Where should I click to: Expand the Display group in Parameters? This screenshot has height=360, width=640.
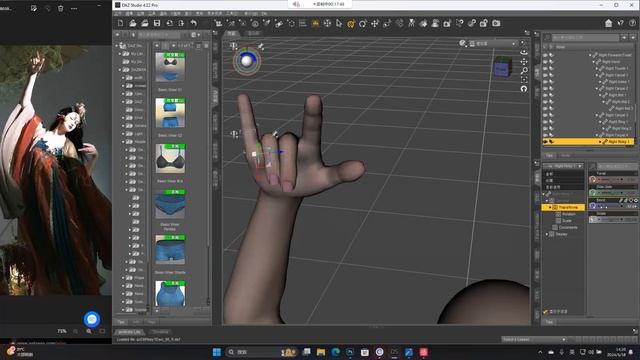547,234
